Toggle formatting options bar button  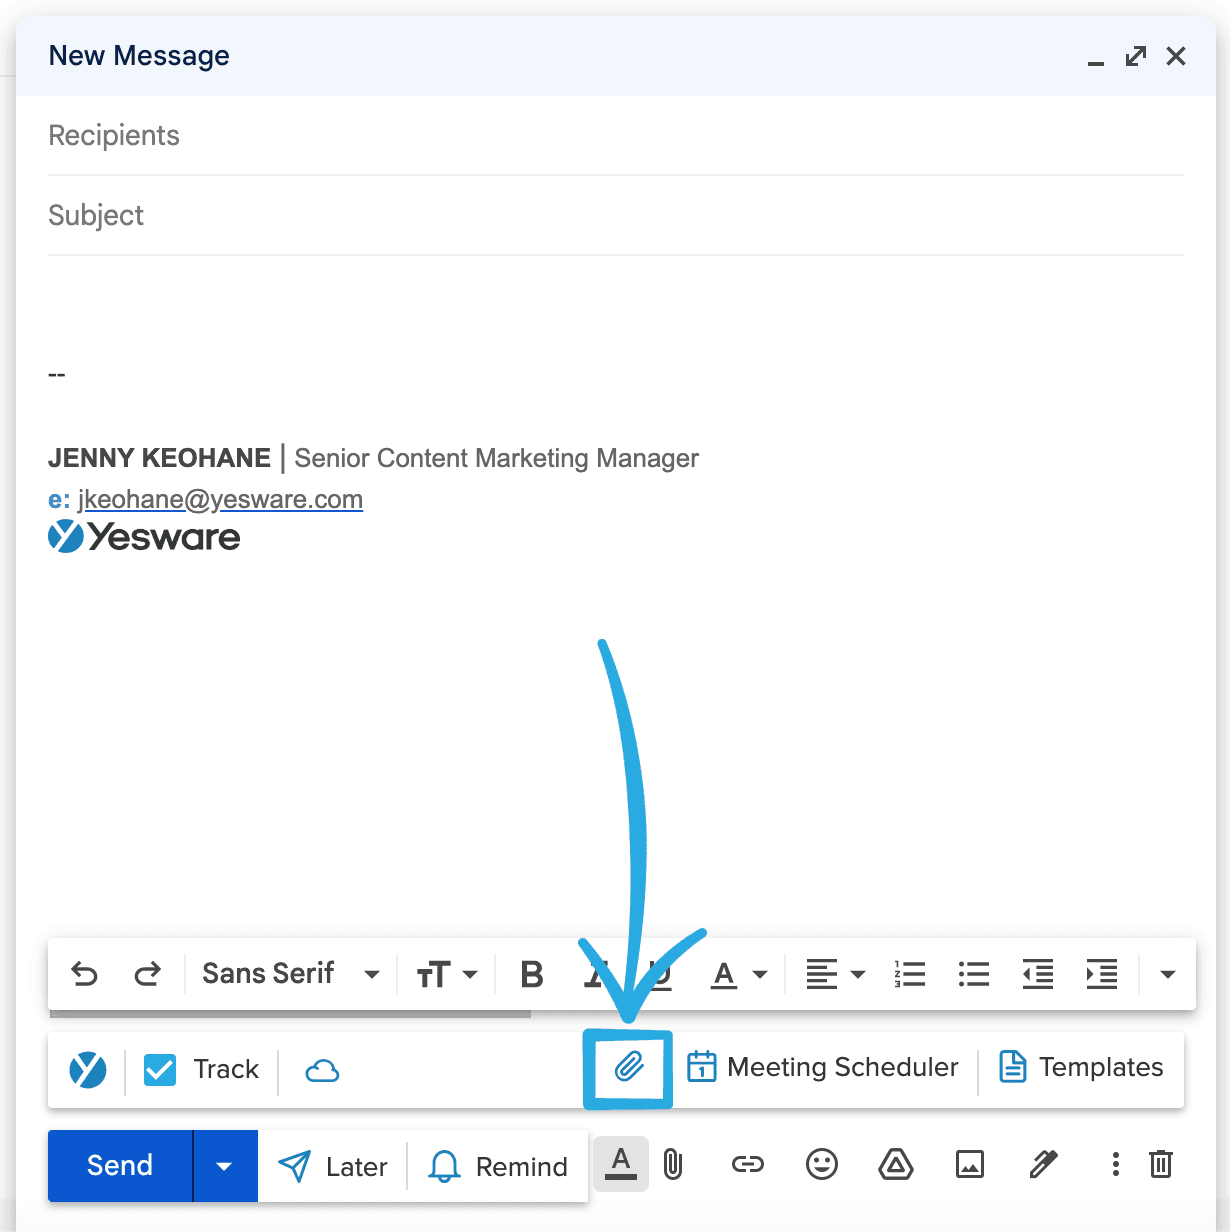621,1164
